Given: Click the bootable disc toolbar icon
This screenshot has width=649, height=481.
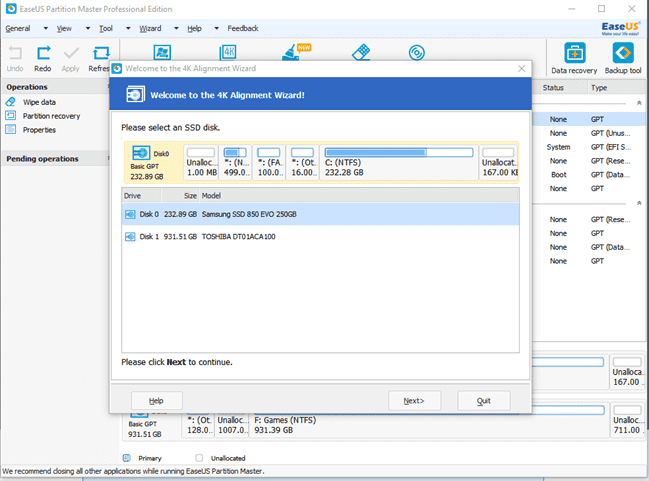Looking at the screenshot, I should [417, 53].
